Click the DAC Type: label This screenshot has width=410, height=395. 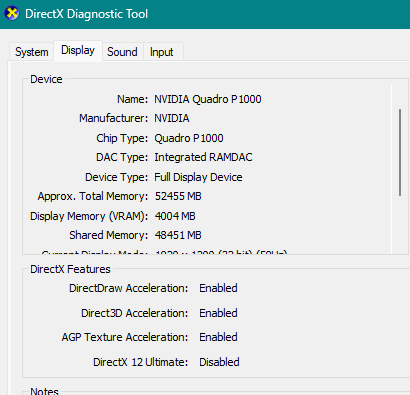point(122,157)
